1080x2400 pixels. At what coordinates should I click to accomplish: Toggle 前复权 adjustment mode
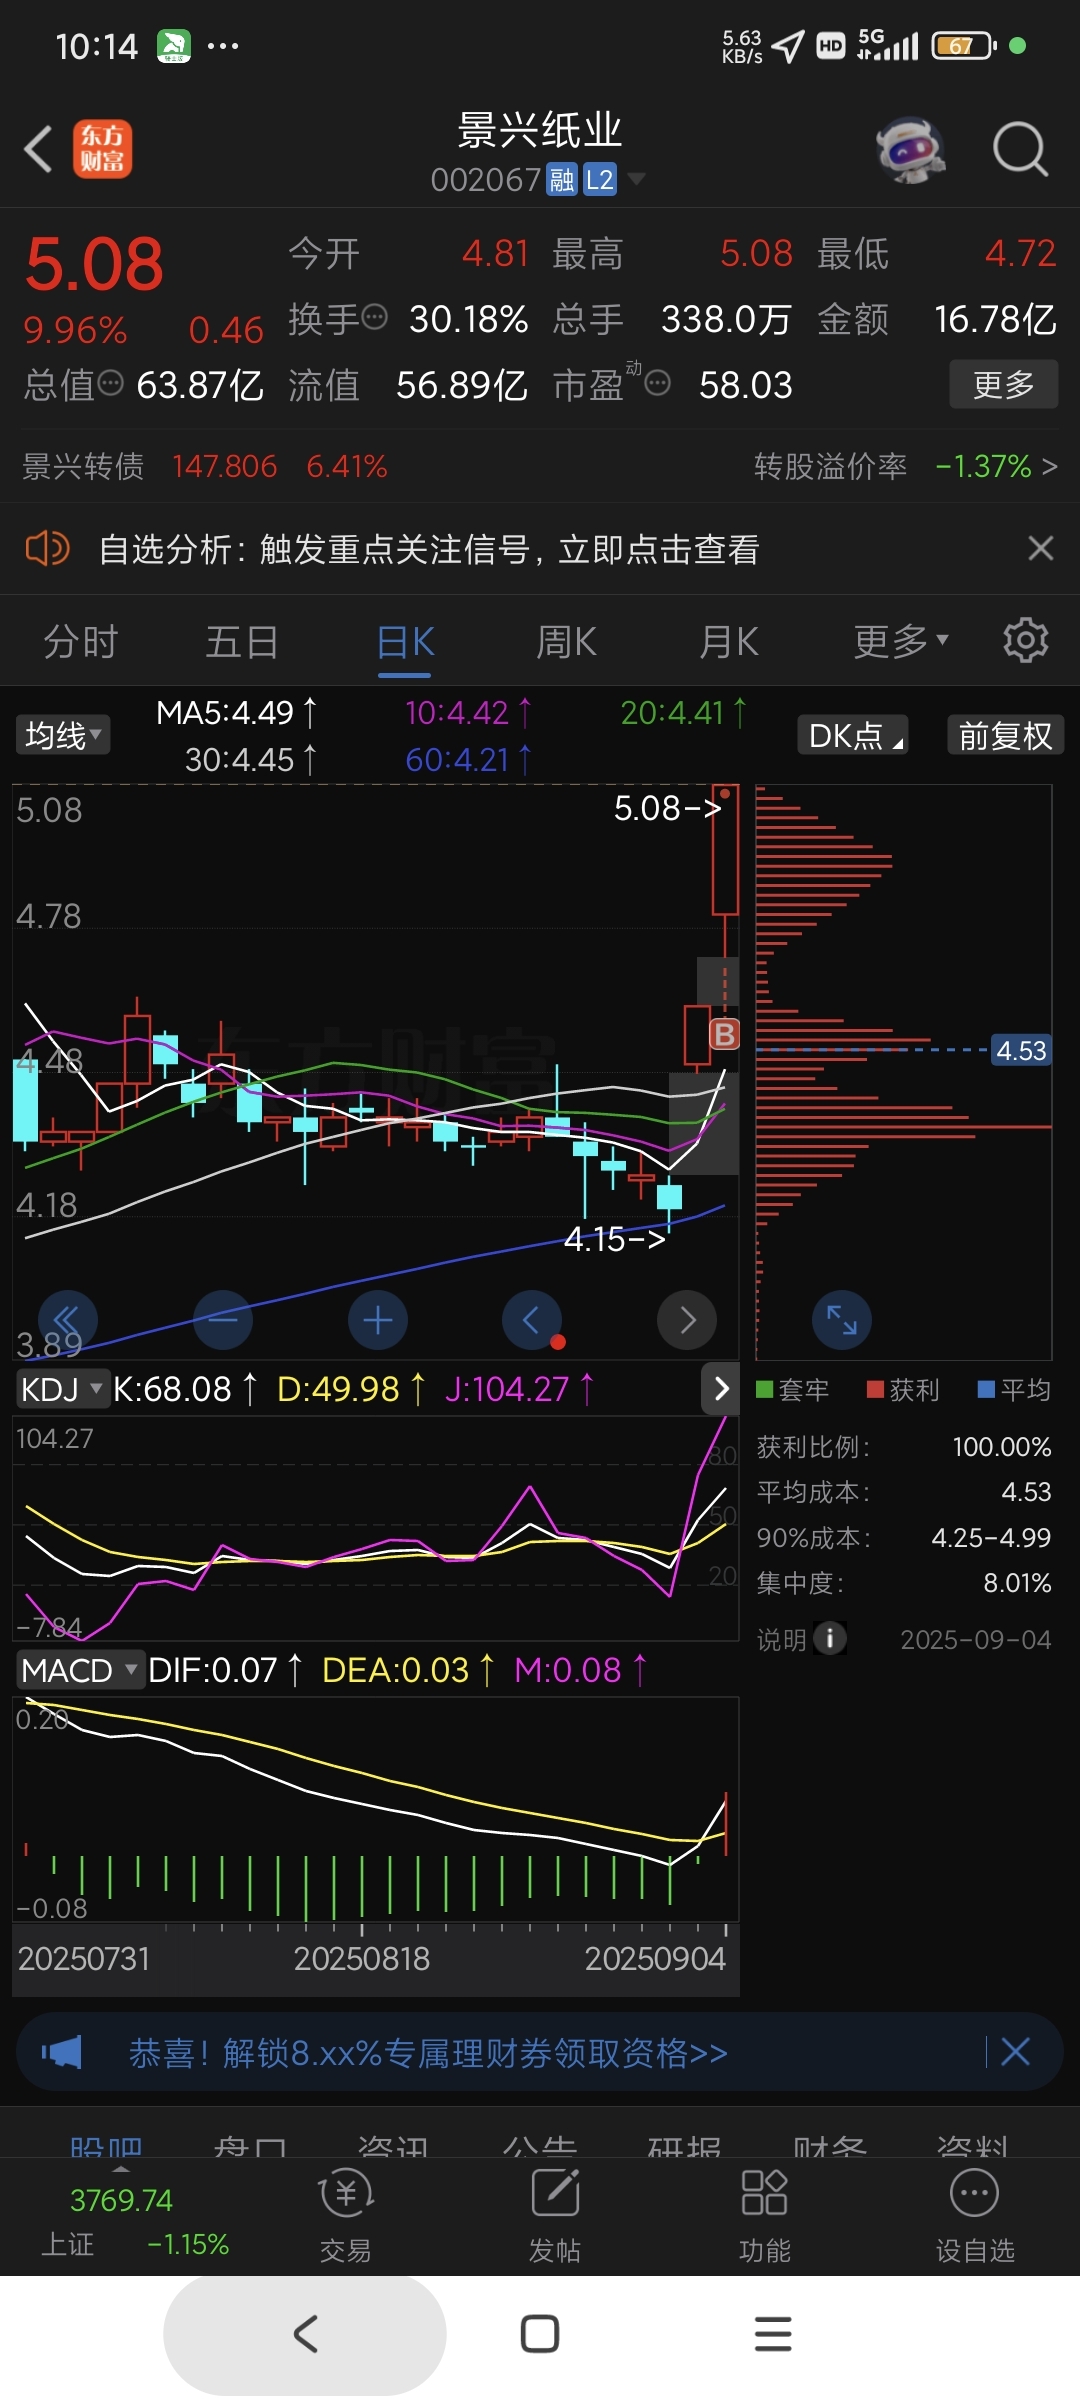pyautogui.click(x=1005, y=735)
